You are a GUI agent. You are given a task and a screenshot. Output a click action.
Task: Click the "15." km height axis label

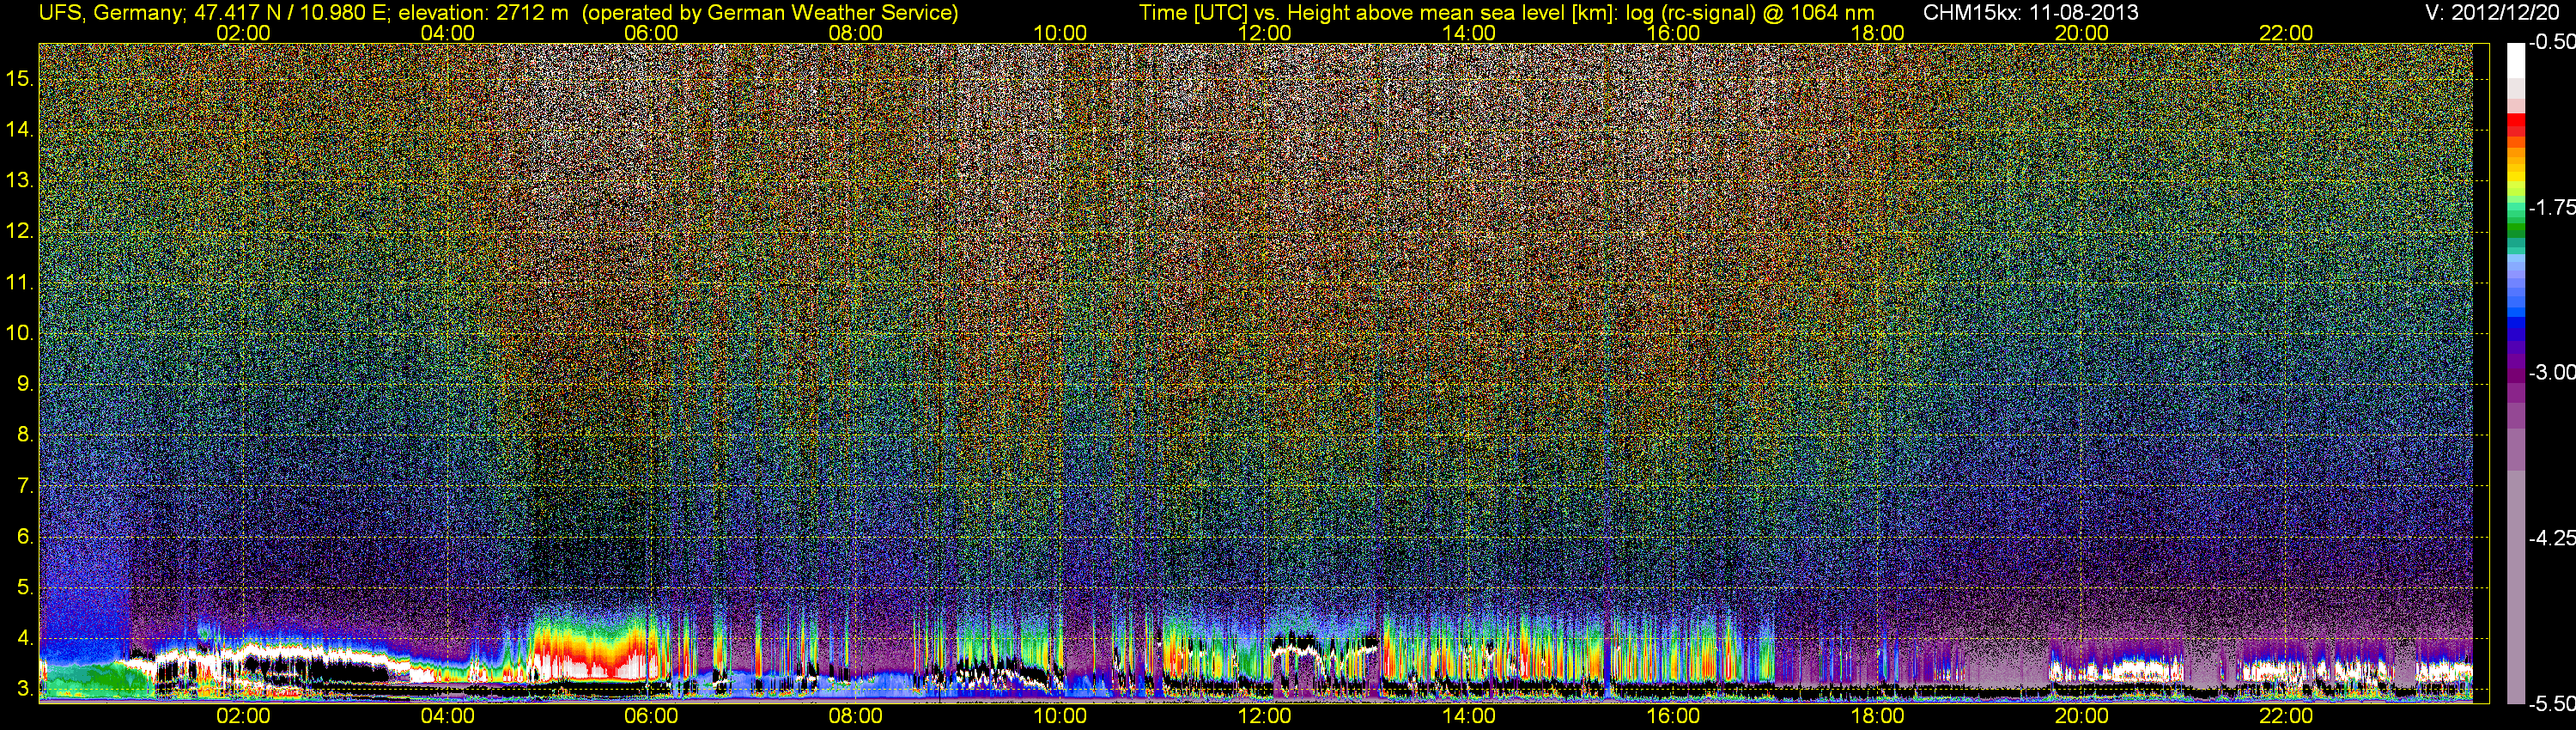(x=19, y=79)
